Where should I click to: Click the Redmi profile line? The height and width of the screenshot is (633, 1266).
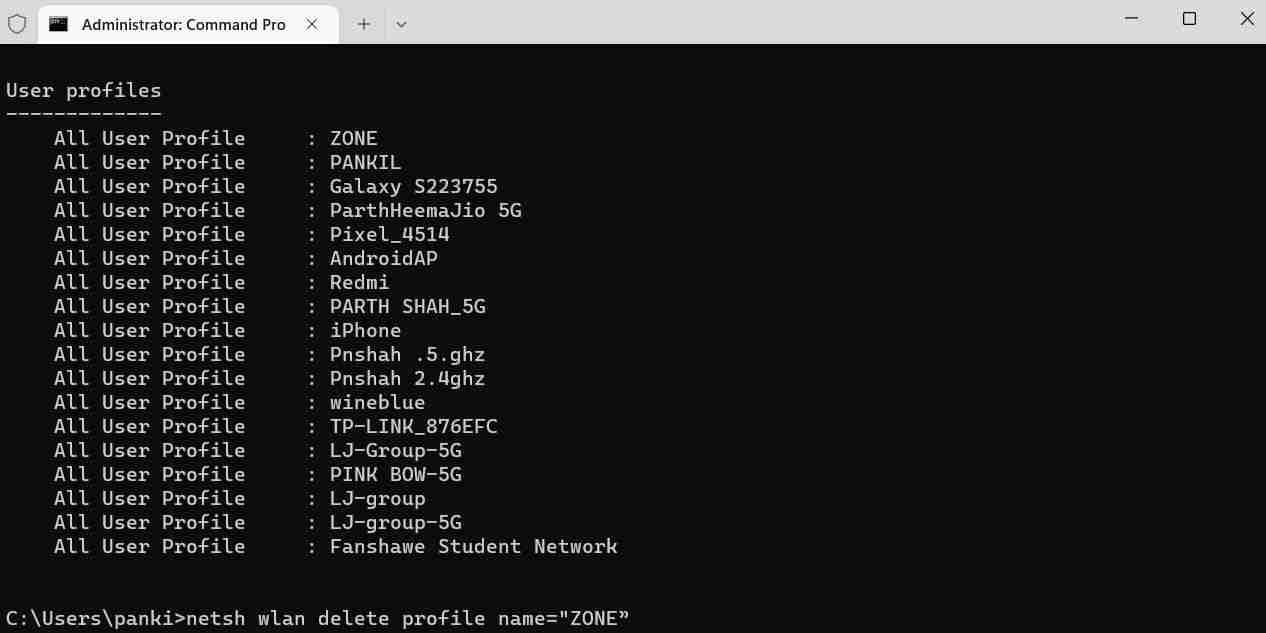[359, 282]
